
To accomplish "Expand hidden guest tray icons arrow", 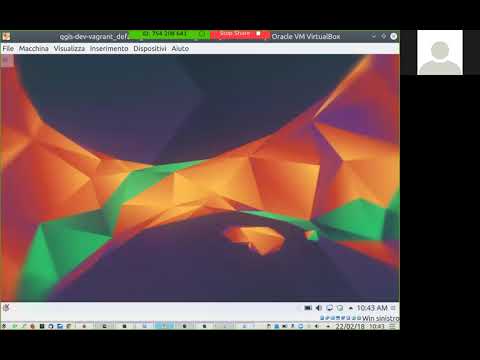I will point(350,308).
